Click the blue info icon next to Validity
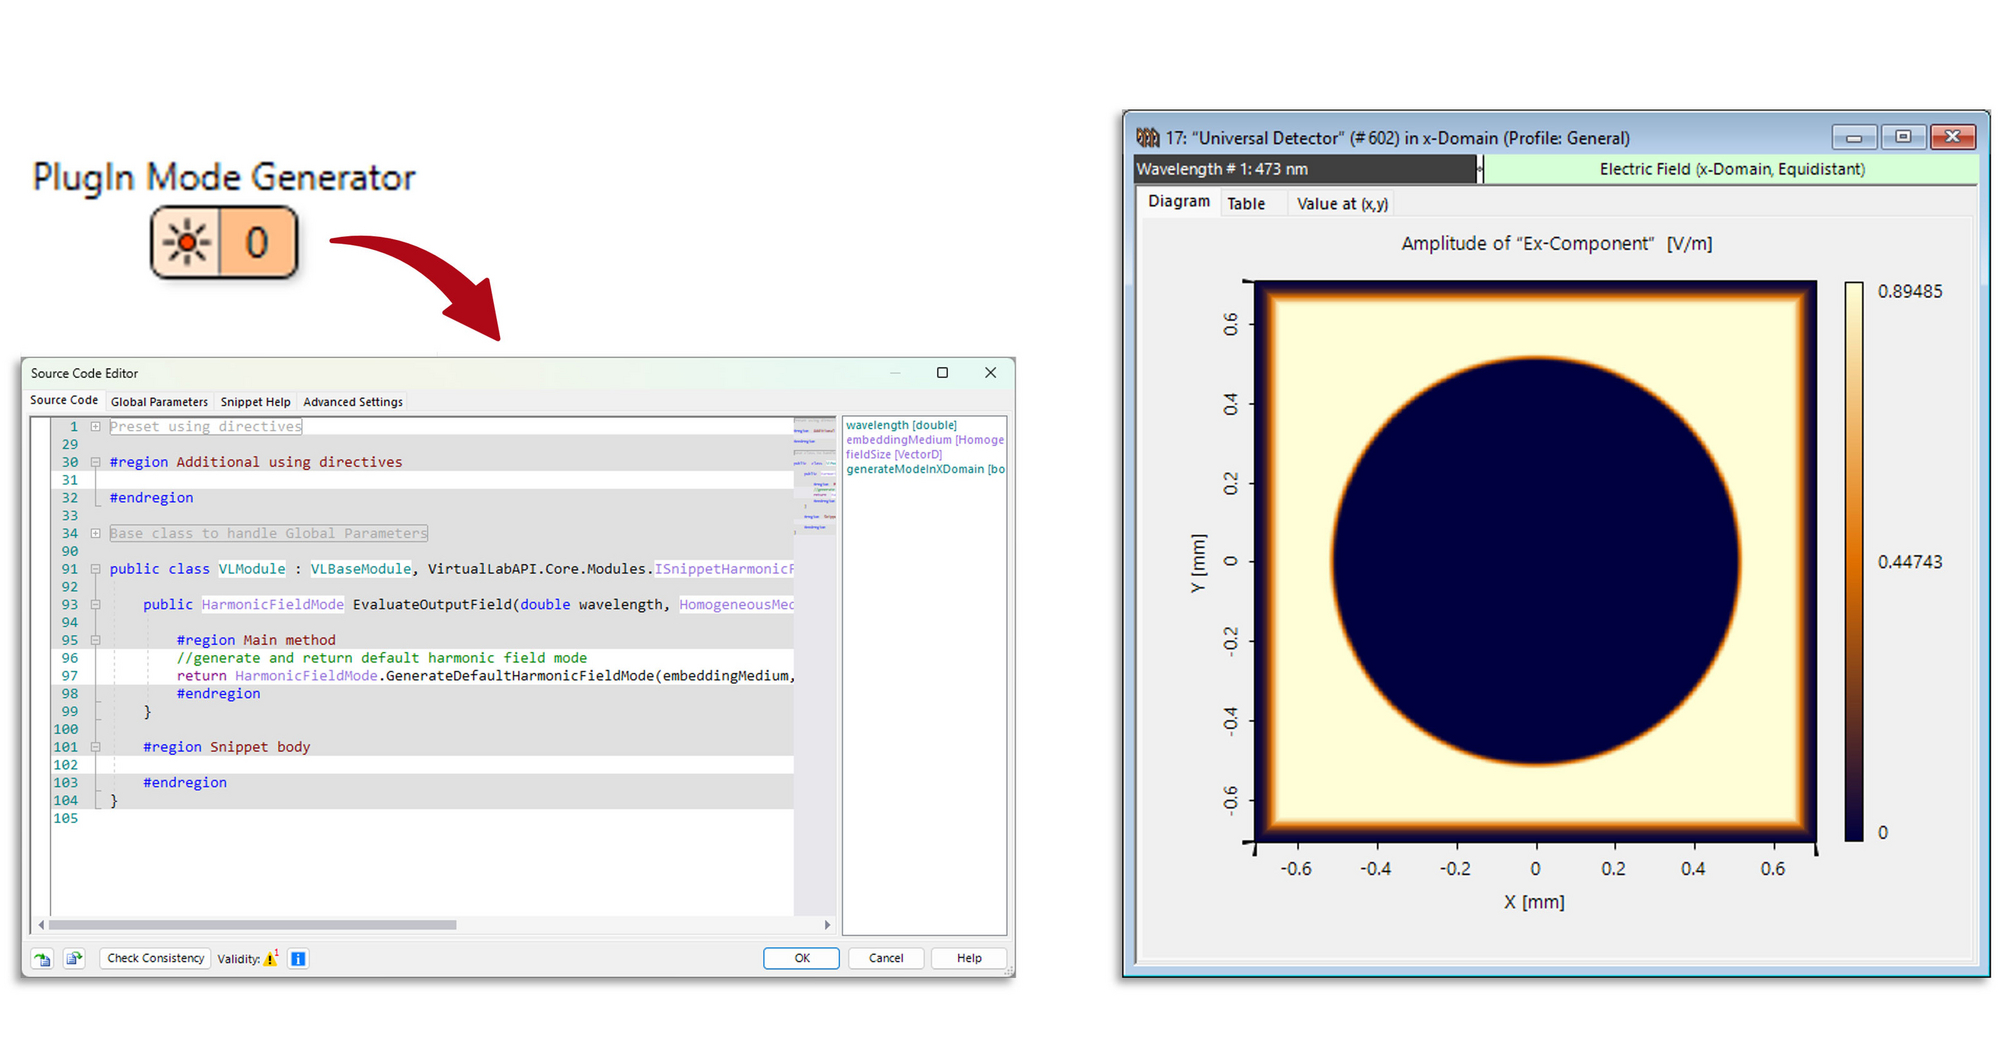 pyautogui.click(x=298, y=959)
